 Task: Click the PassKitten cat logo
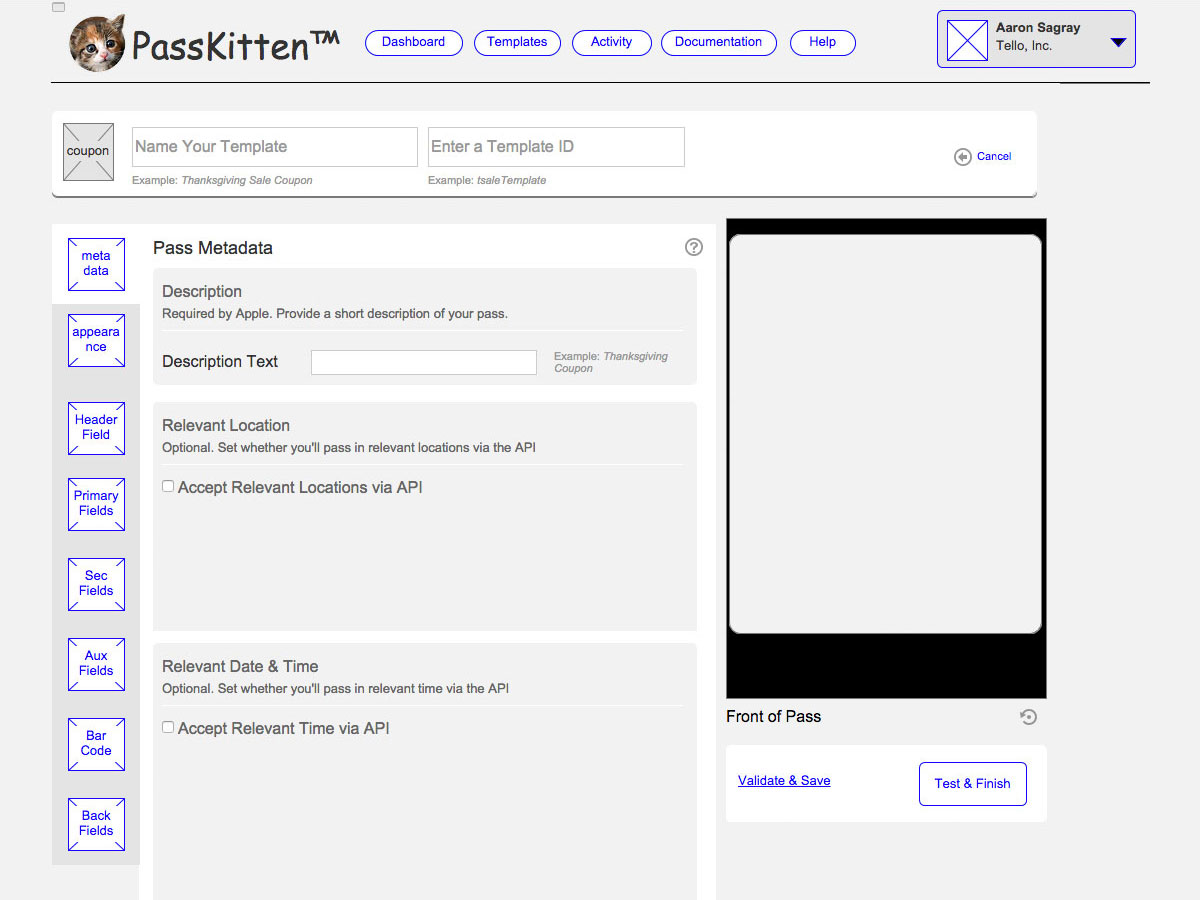tap(97, 43)
